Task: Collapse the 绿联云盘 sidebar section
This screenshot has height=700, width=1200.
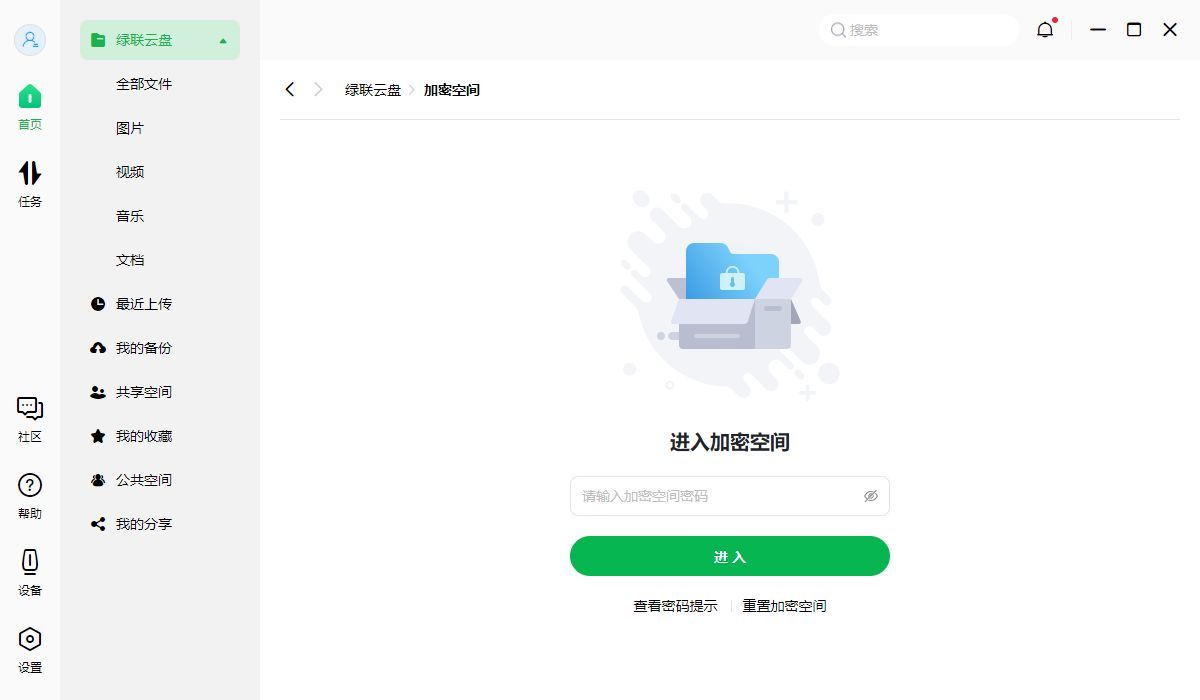Action: (224, 40)
